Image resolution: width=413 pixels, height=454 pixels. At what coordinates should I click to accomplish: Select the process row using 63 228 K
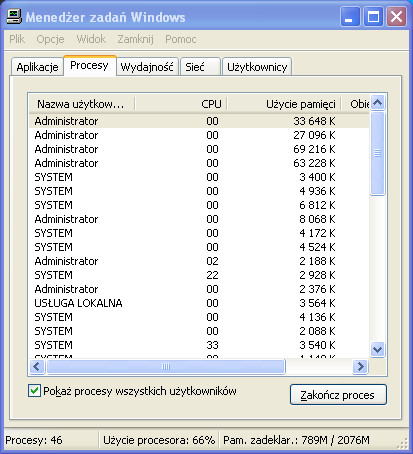(199, 163)
